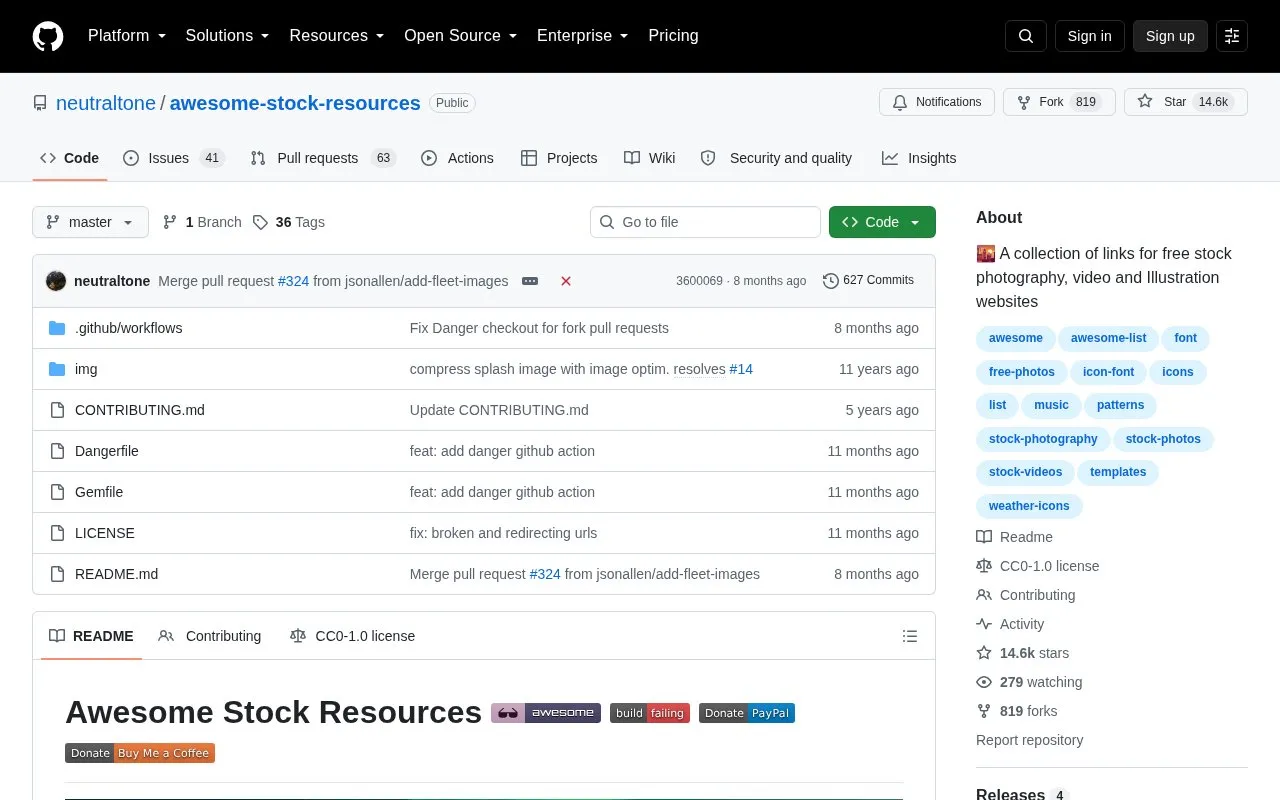
Task: Open Notifications for this repo
Action: point(937,102)
